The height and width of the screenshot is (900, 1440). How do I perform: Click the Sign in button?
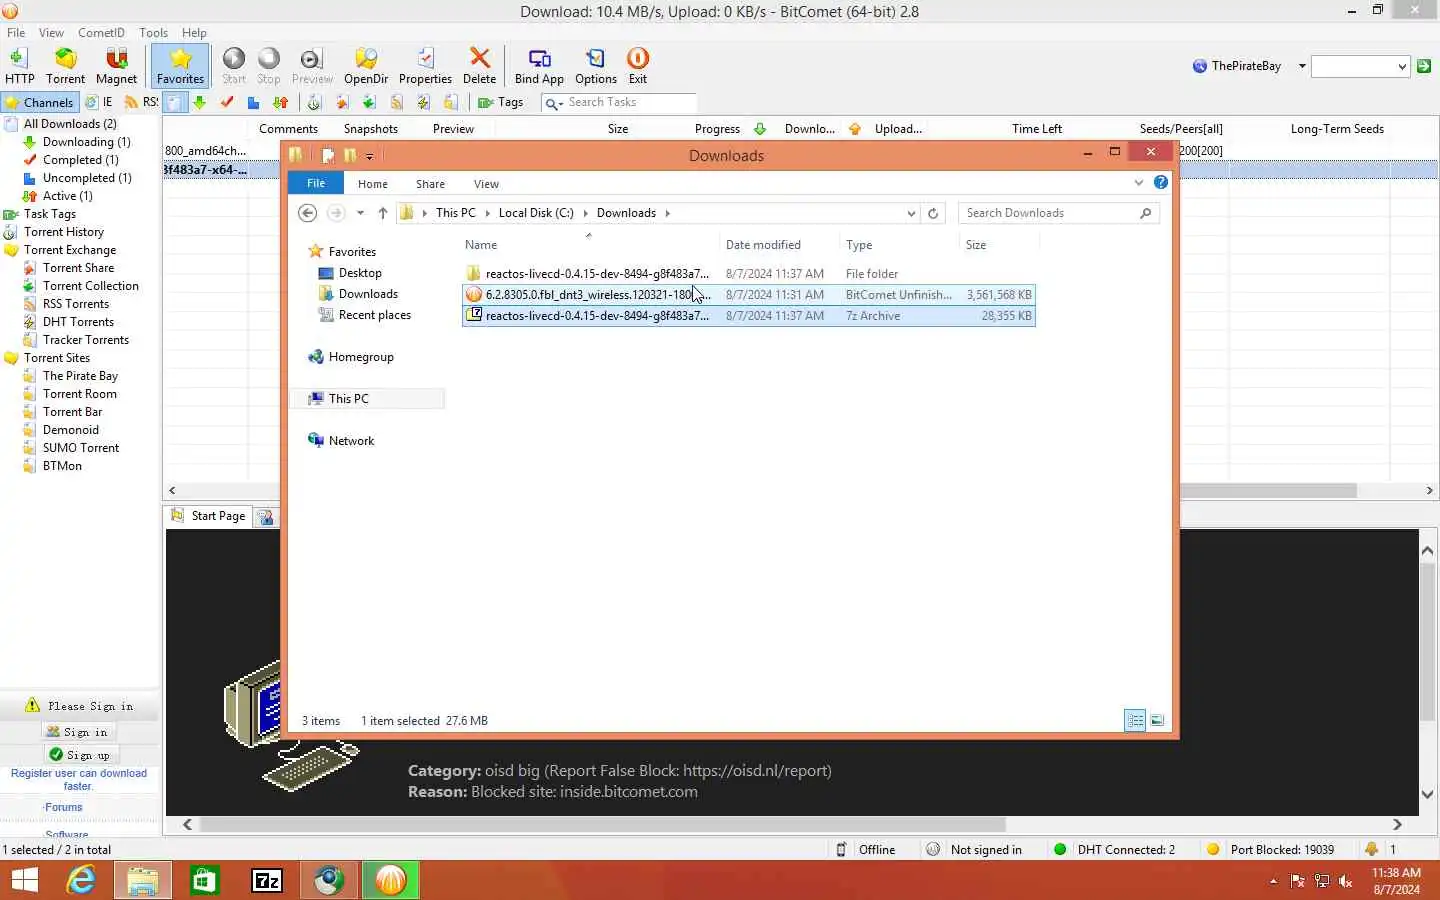tap(77, 732)
